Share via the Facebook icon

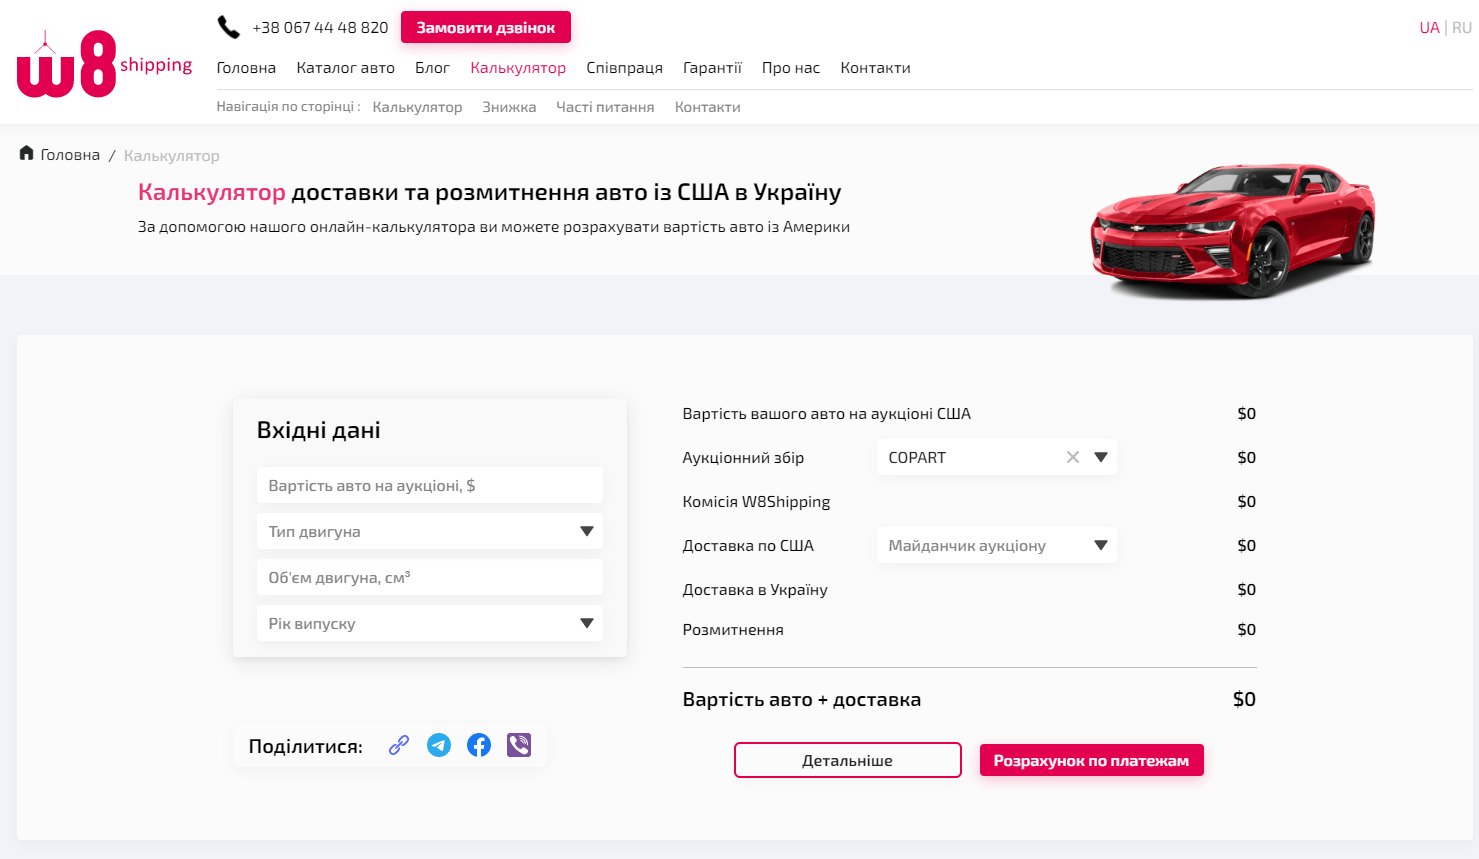click(x=478, y=744)
